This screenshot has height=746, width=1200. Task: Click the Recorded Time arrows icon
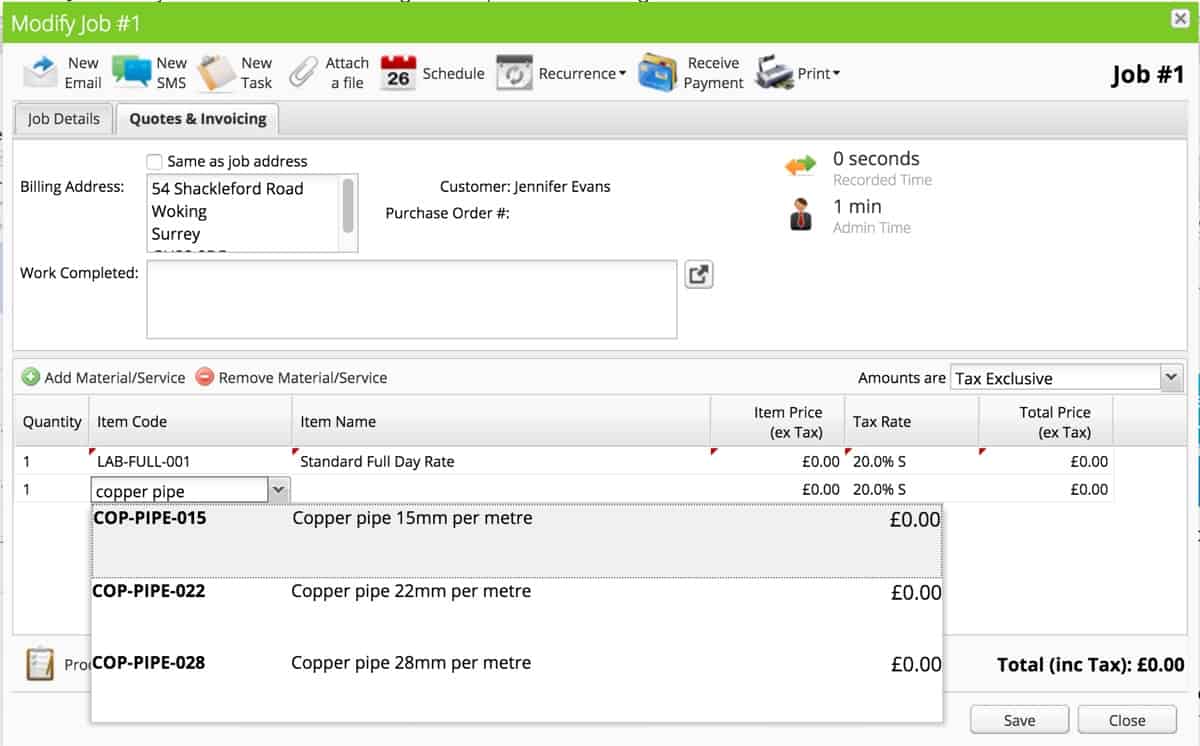click(x=801, y=167)
